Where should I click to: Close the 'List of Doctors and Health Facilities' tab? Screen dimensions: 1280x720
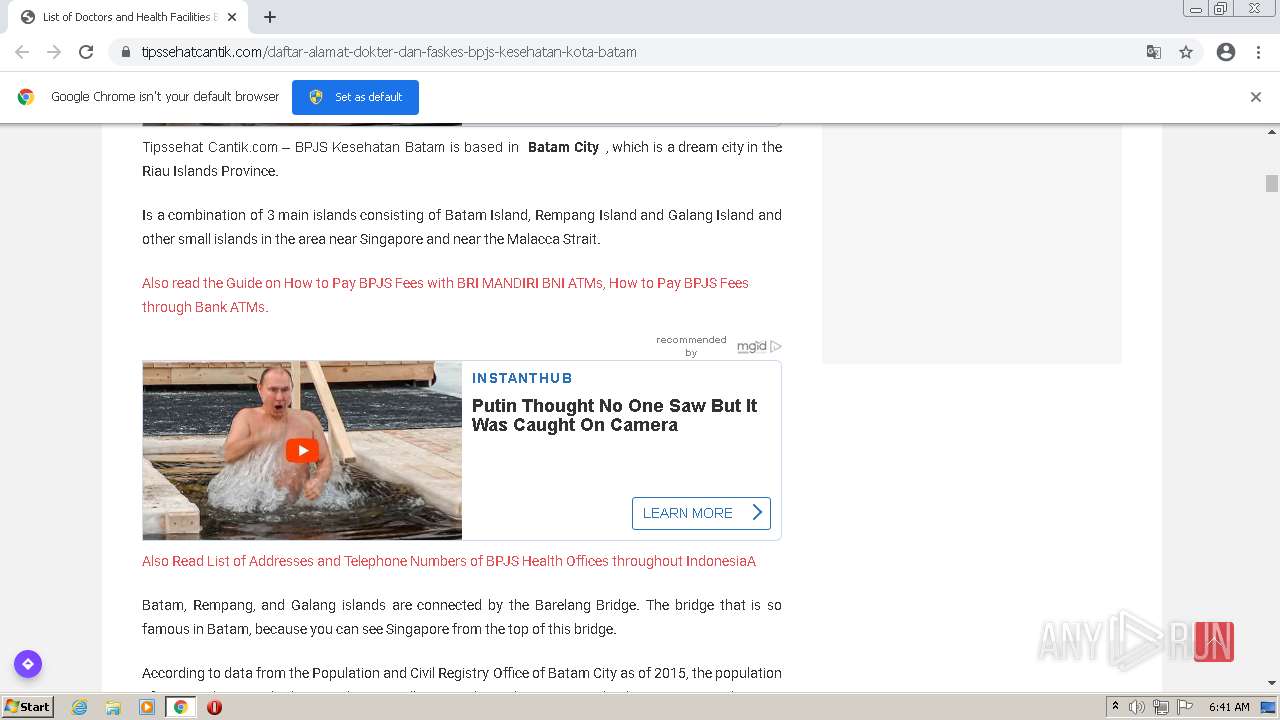tap(232, 17)
